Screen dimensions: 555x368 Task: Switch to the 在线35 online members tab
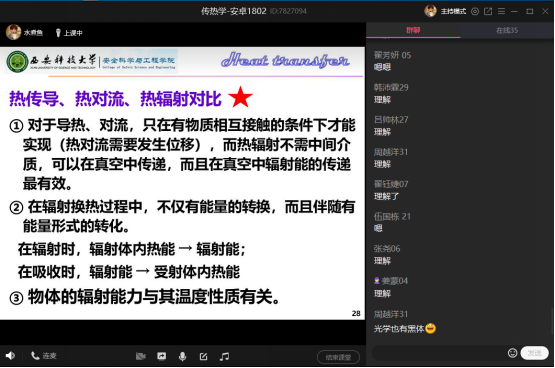(x=507, y=30)
